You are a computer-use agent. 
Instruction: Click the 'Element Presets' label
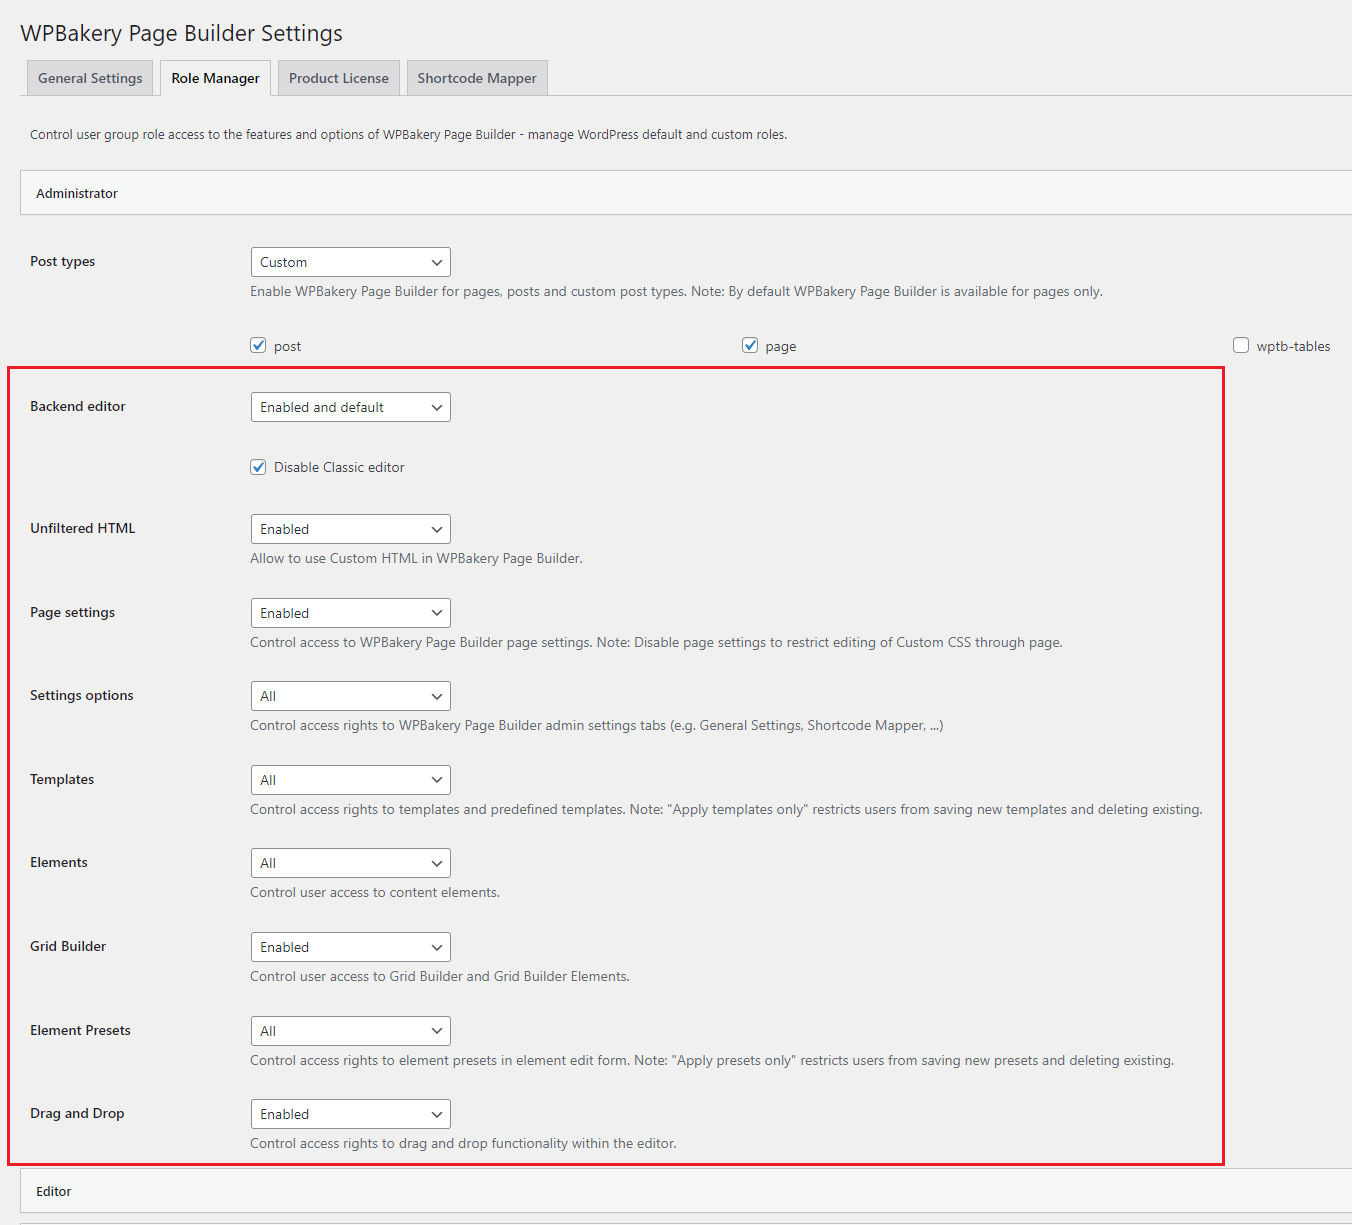click(x=80, y=1030)
